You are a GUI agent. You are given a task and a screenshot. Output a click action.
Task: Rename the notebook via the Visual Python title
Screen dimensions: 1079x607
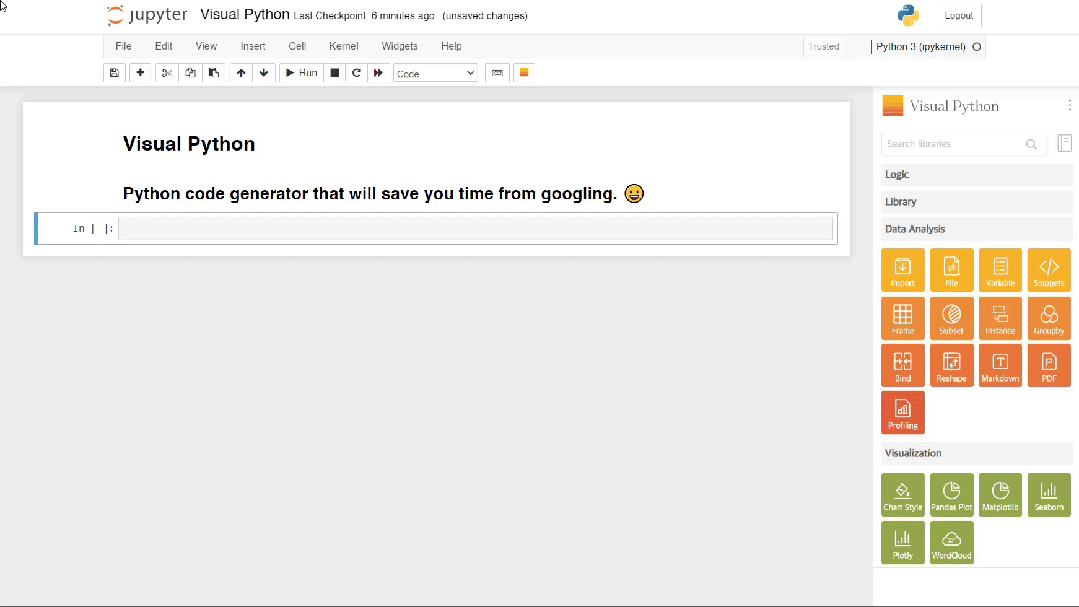[x=245, y=14]
